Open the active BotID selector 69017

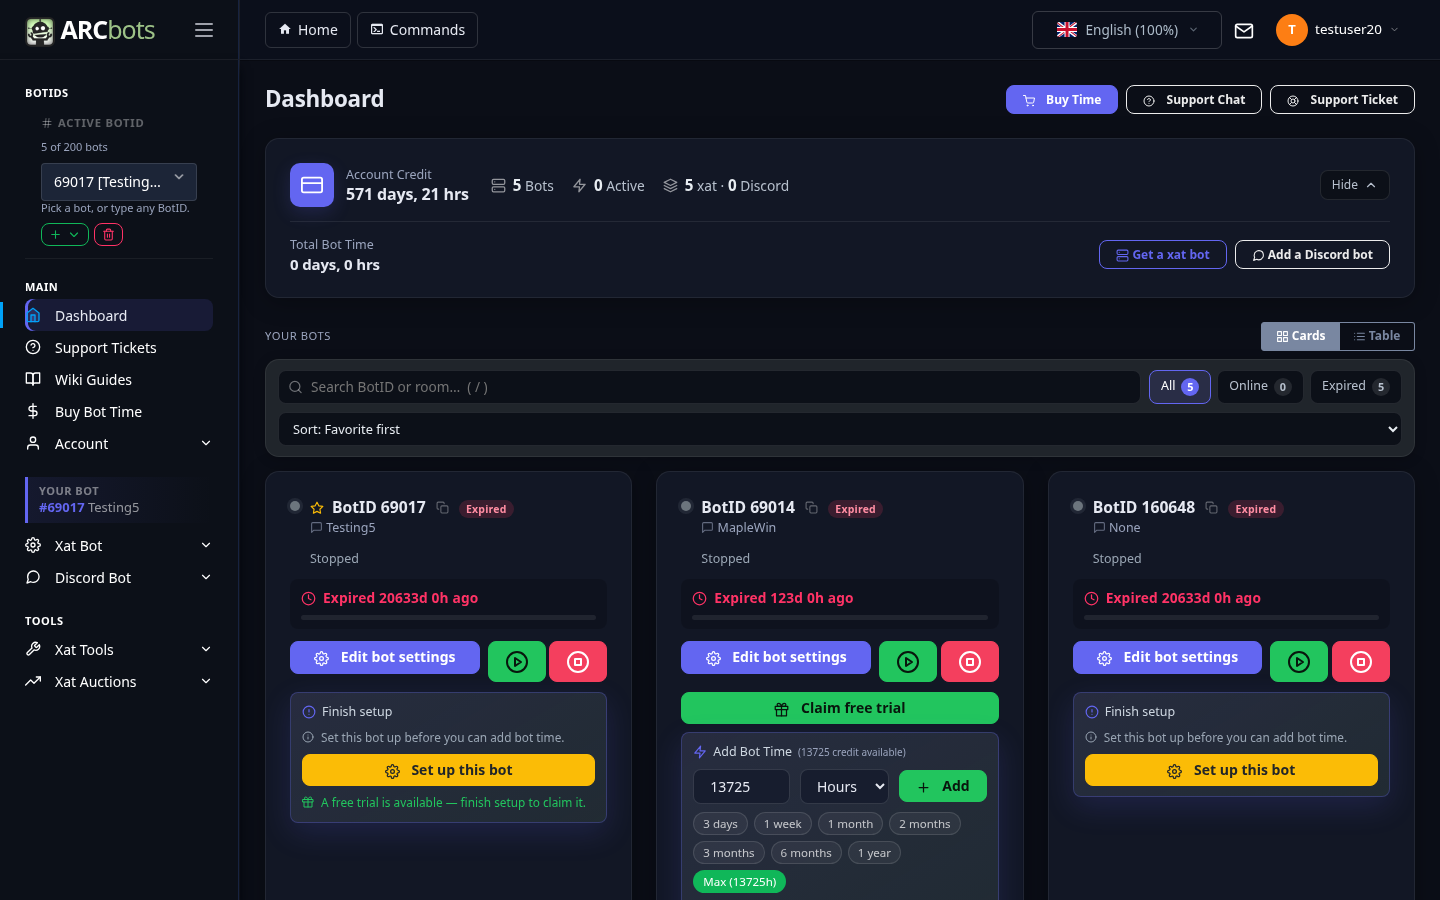click(x=119, y=182)
